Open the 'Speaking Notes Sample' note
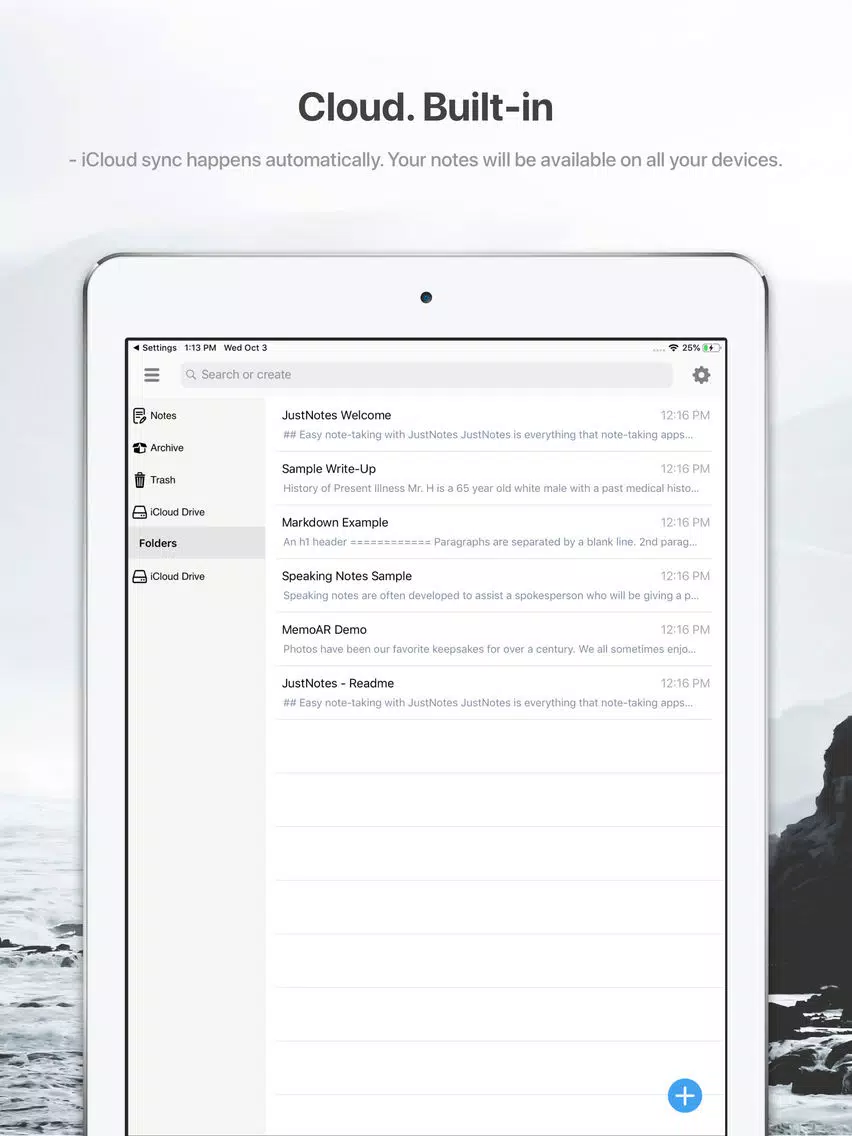This screenshot has height=1136, width=852. coord(493,585)
